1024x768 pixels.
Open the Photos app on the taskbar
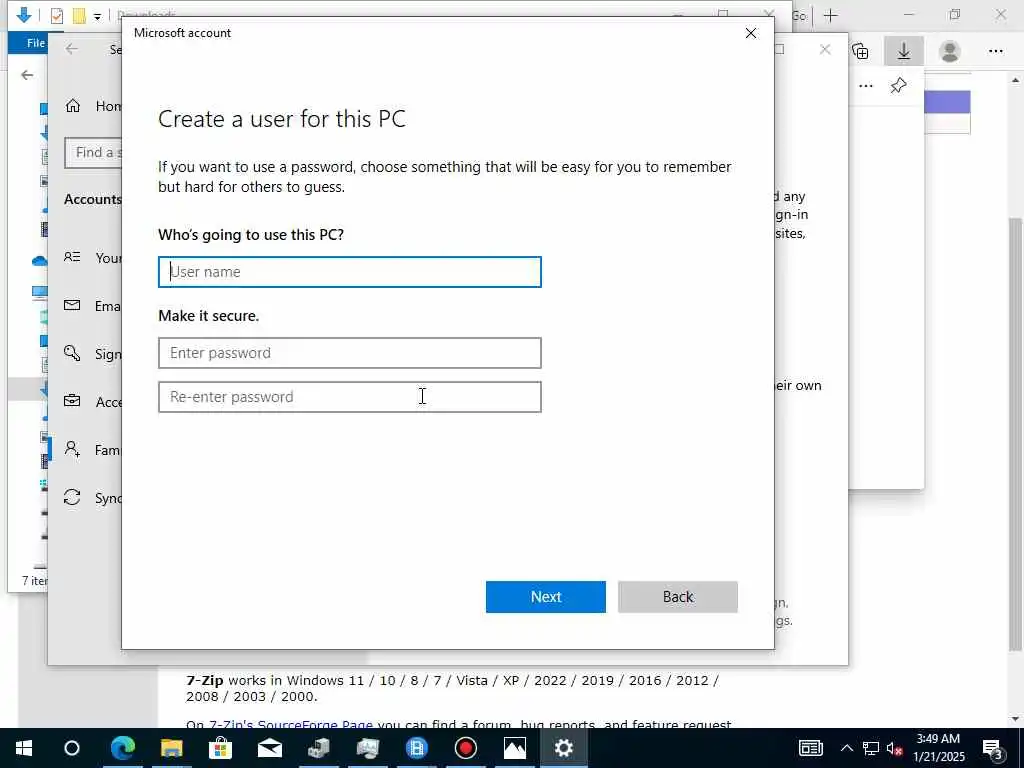point(515,748)
